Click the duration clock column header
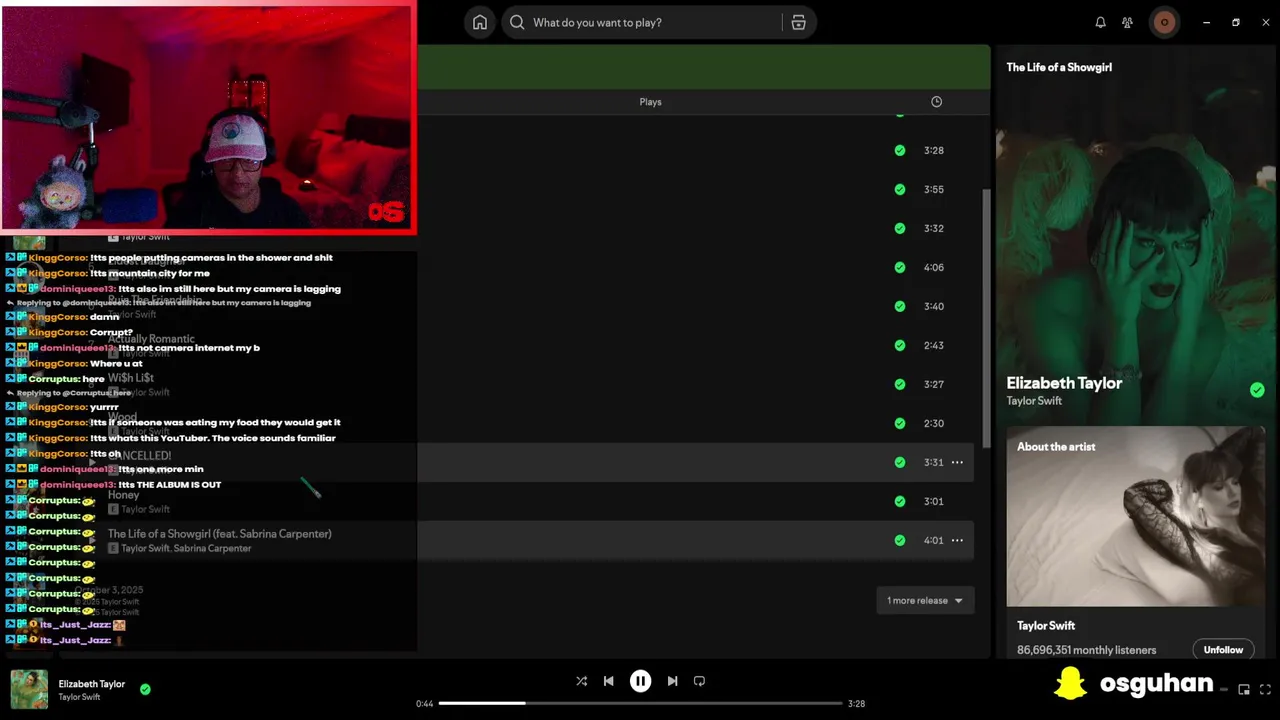This screenshot has width=1280, height=720. click(936, 102)
